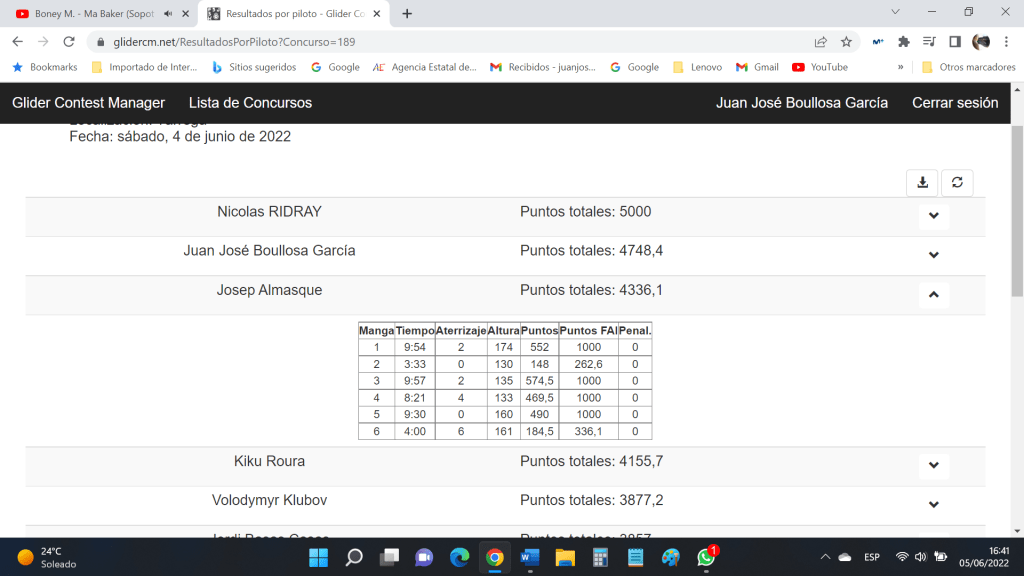
Task: Click the refresh results icon
Action: 957,182
